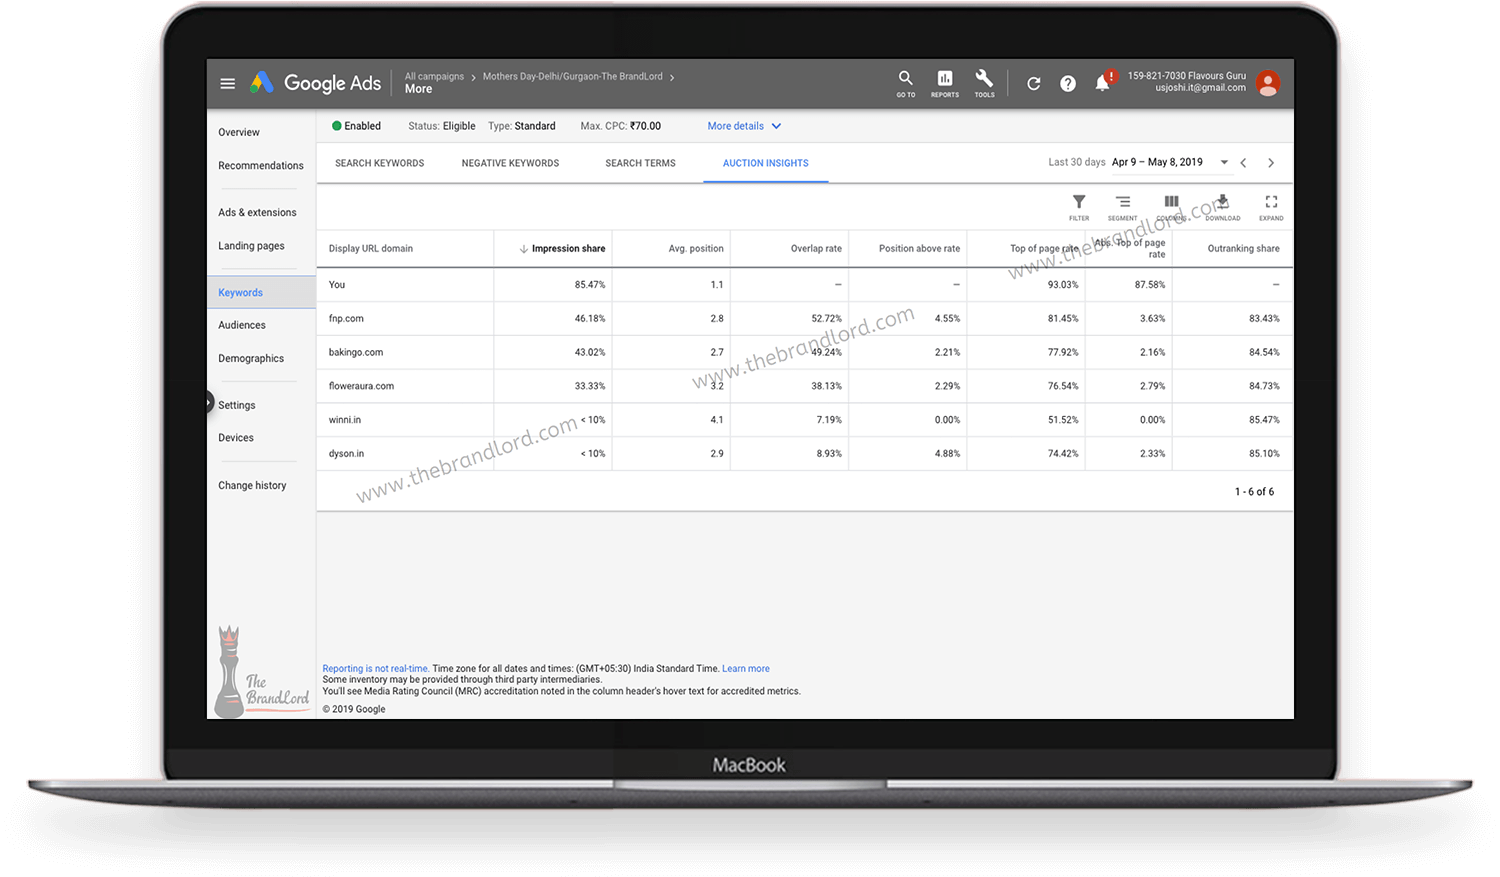Click Position above rate column header
This screenshot has height=877, width=1500.
coord(919,249)
